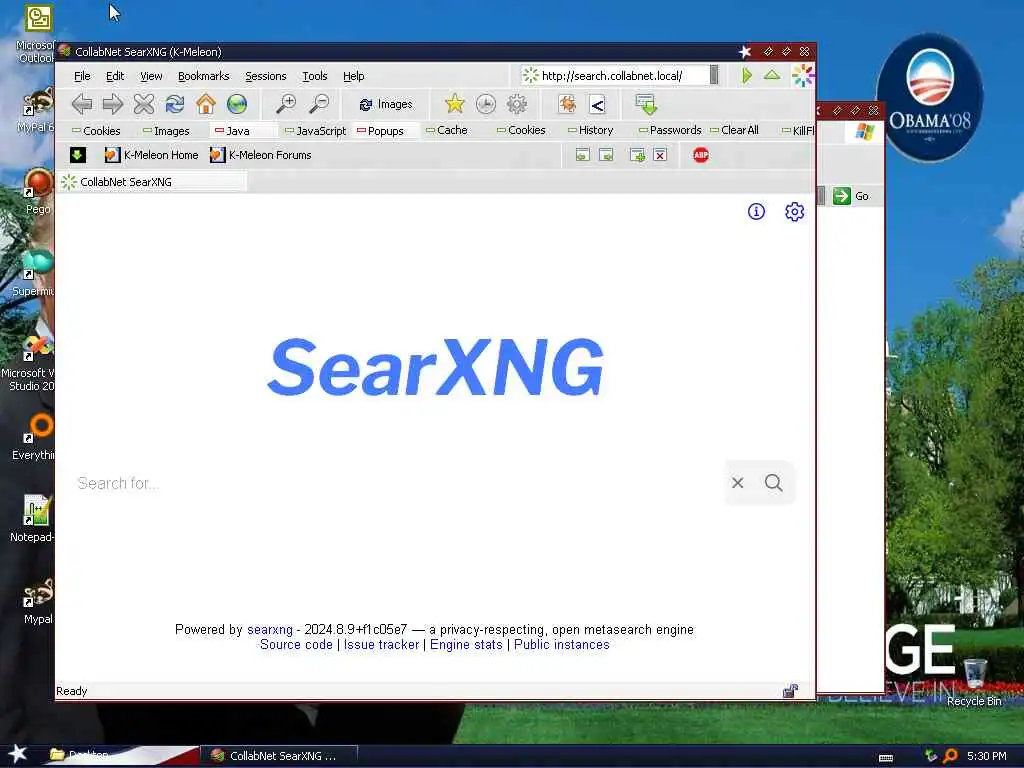The image size is (1024, 768).
Task: Open K-Meleon Forums bookmark
Action: click(x=261, y=155)
